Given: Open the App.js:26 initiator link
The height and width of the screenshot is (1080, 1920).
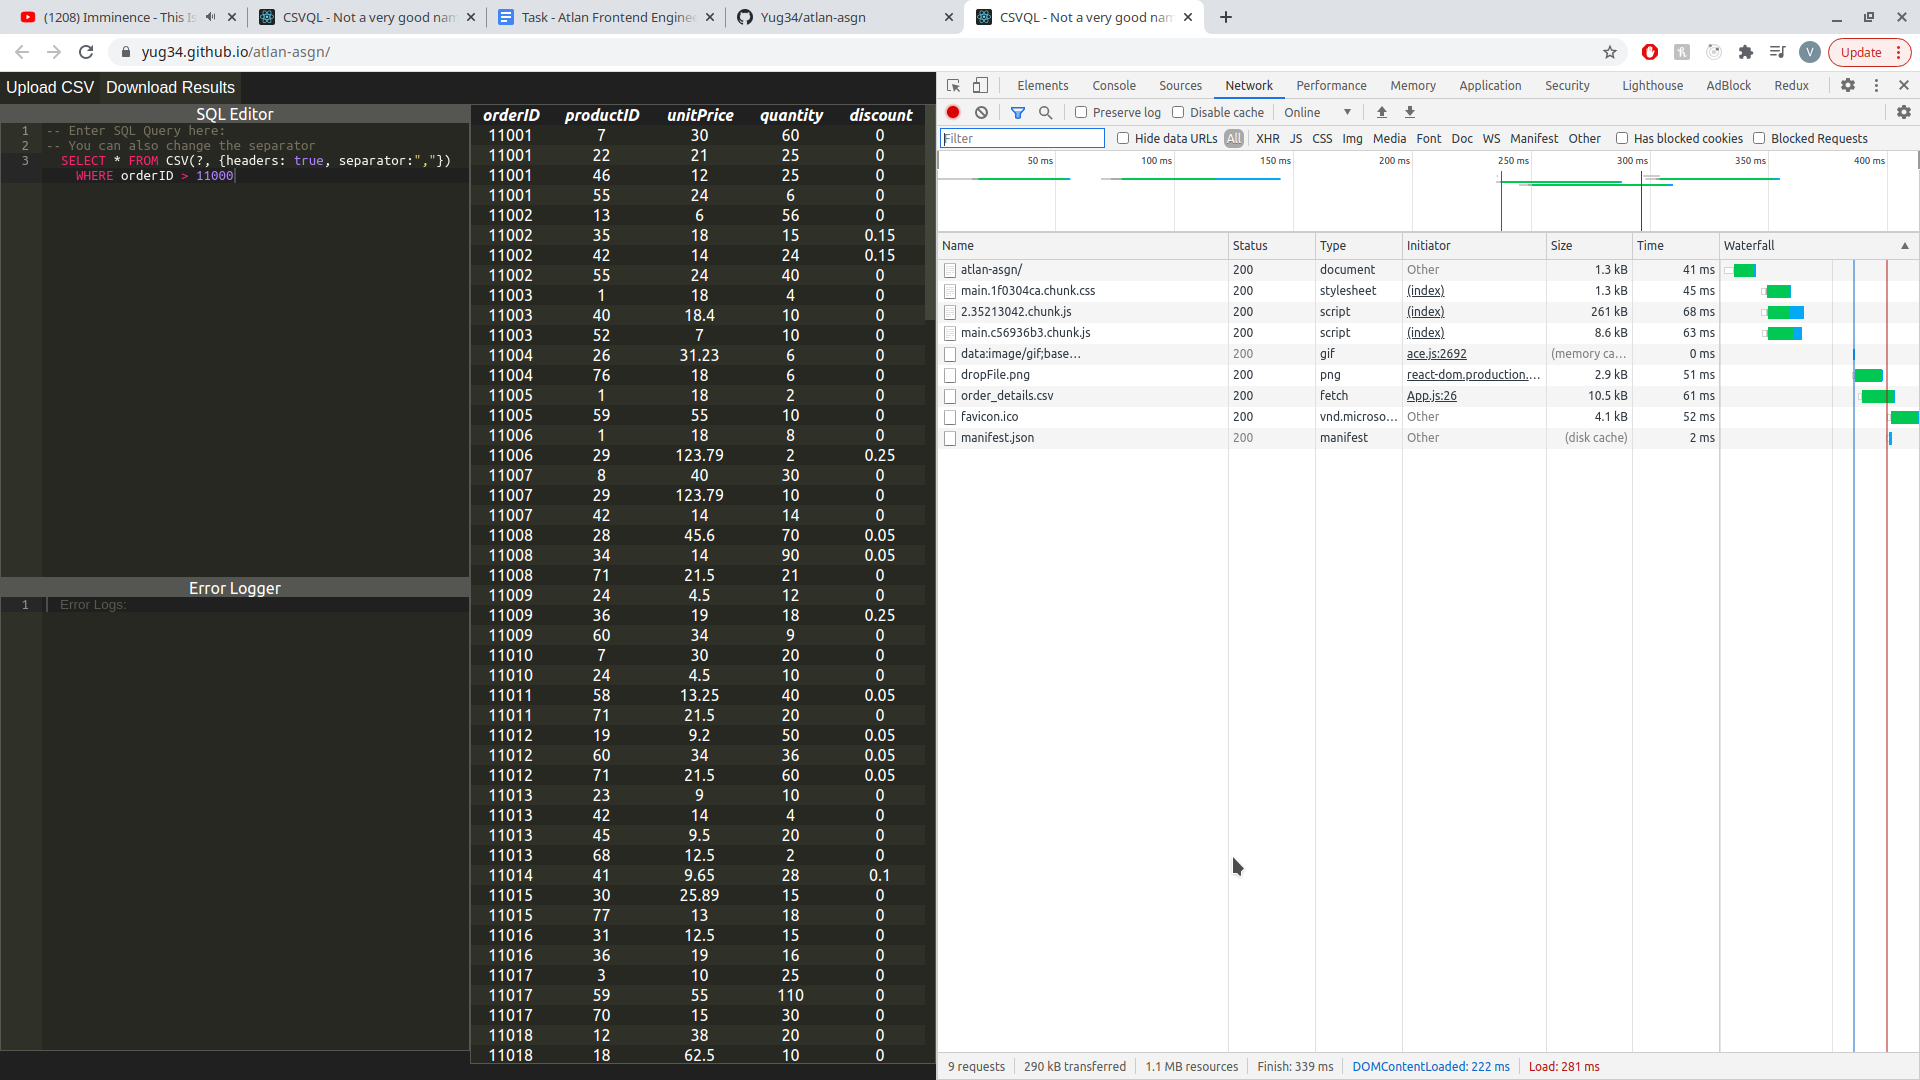Looking at the screenshot, I should (x=1431, y=395).
